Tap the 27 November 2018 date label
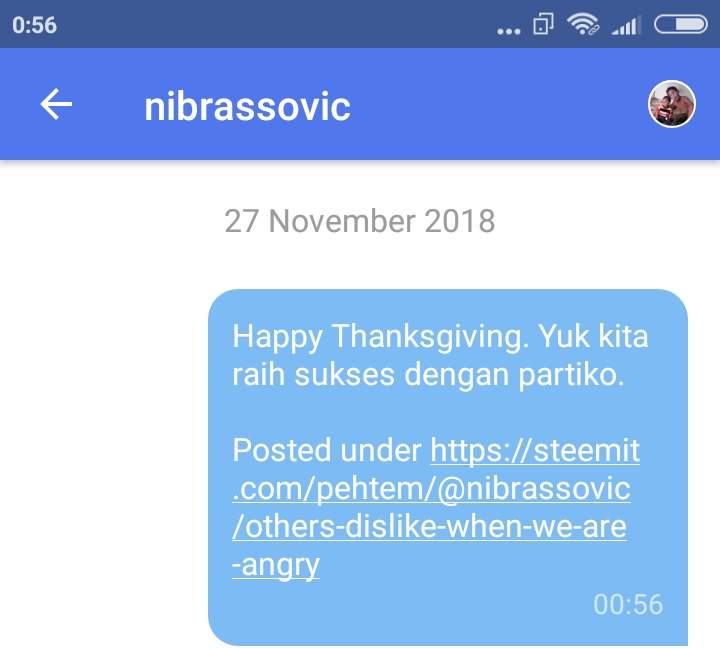720x648 pixels. (360, 221)
